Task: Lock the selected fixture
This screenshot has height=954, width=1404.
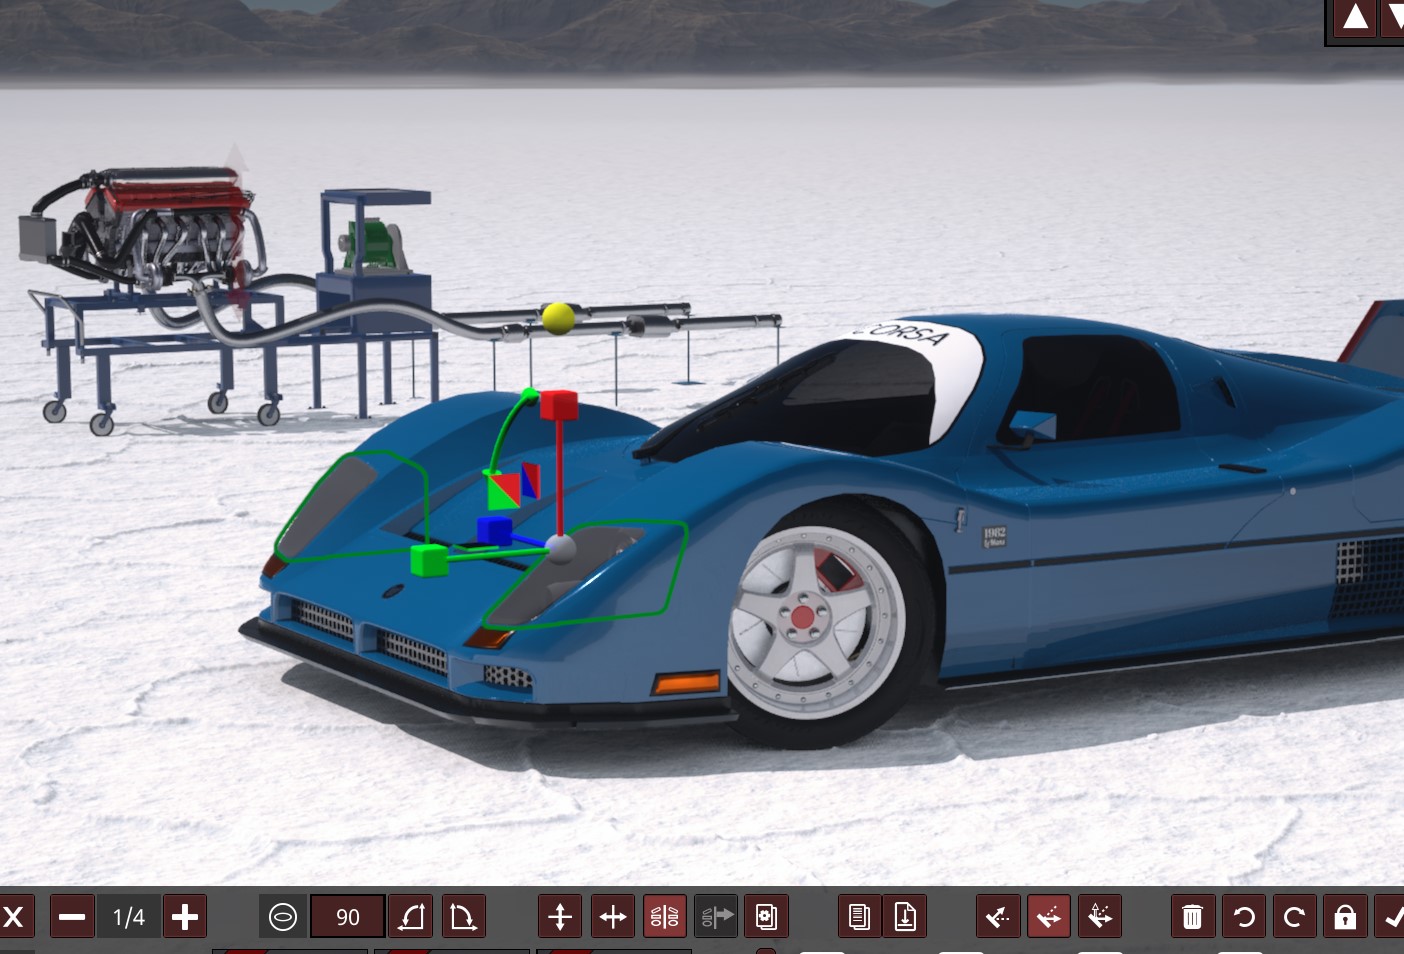Action: [x=1345, y=917]
